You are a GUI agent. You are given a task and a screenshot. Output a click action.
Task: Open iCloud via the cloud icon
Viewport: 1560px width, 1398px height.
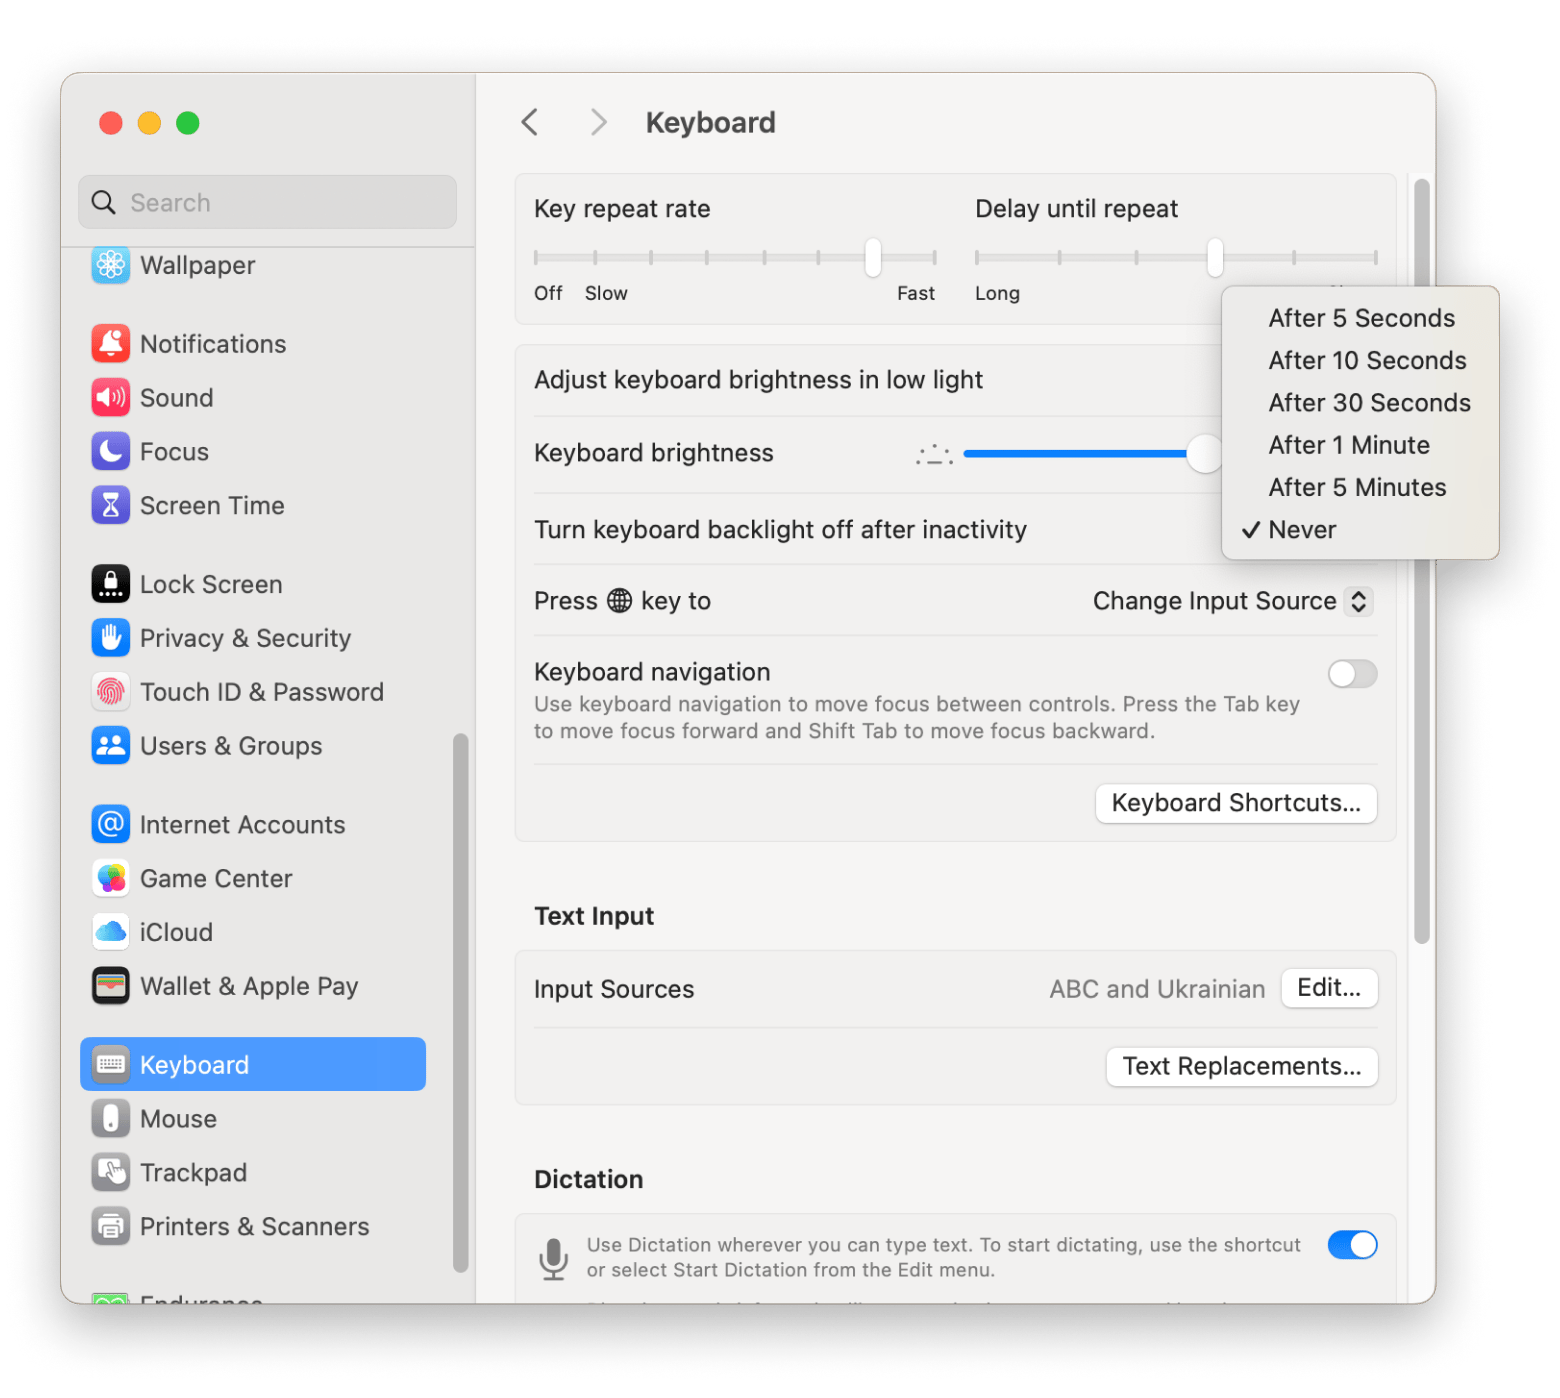point(111,932)
